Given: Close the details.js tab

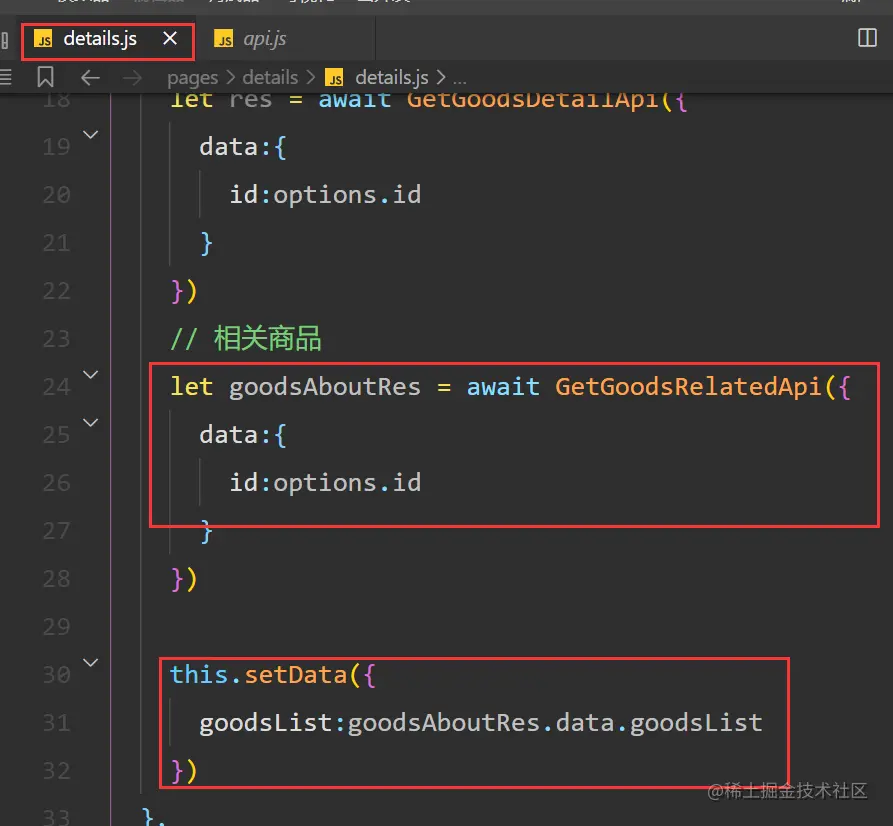Looking at the screenshot, I should [170, 39].
